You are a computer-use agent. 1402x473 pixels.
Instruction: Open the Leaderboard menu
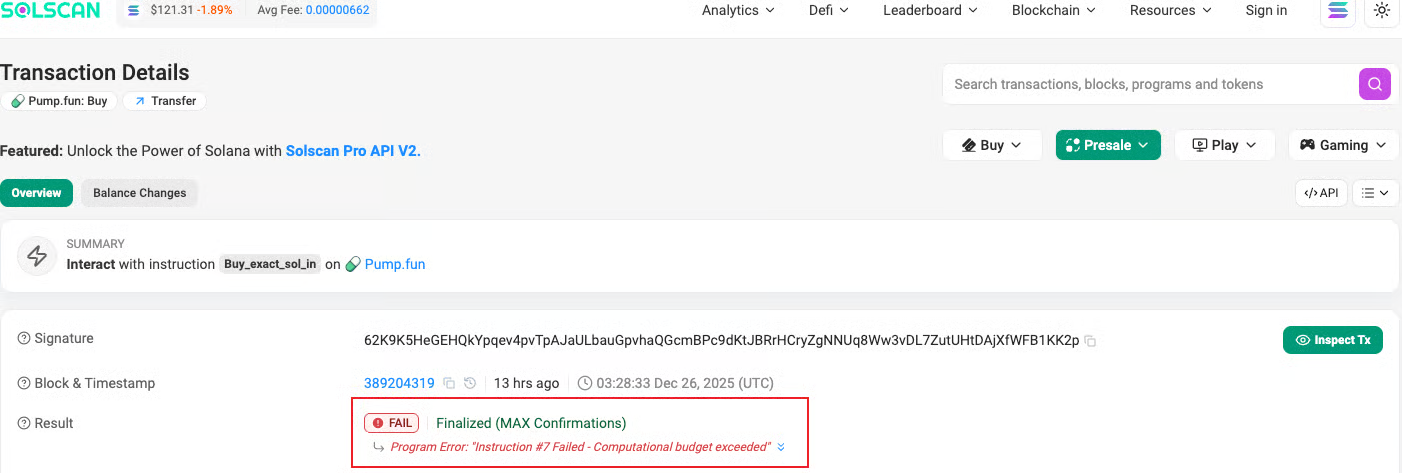[929, 11]
